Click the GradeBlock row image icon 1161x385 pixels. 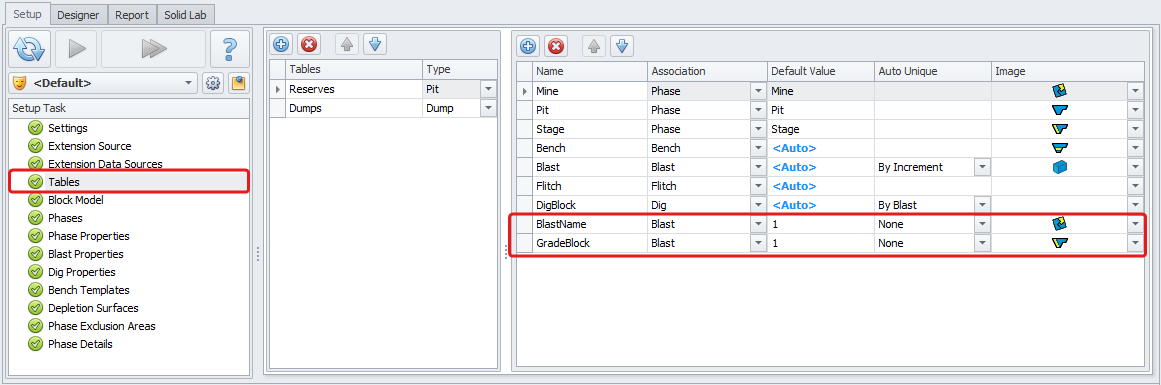[x=1059, y=243]
